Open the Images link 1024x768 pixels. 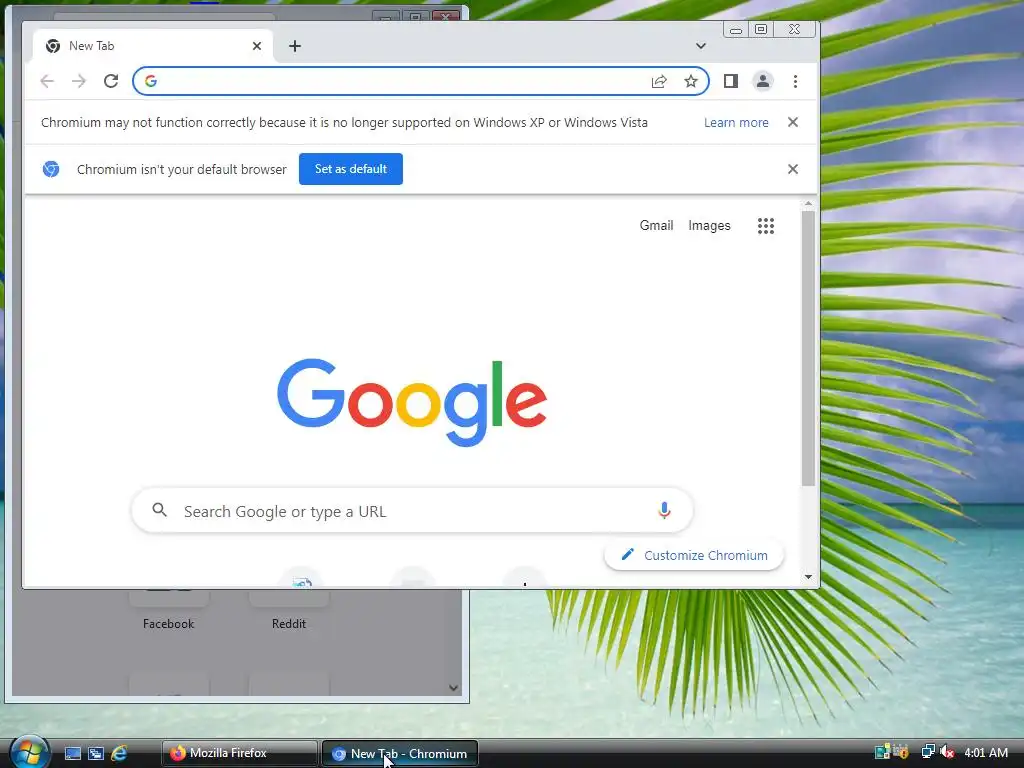click(709, 225)
